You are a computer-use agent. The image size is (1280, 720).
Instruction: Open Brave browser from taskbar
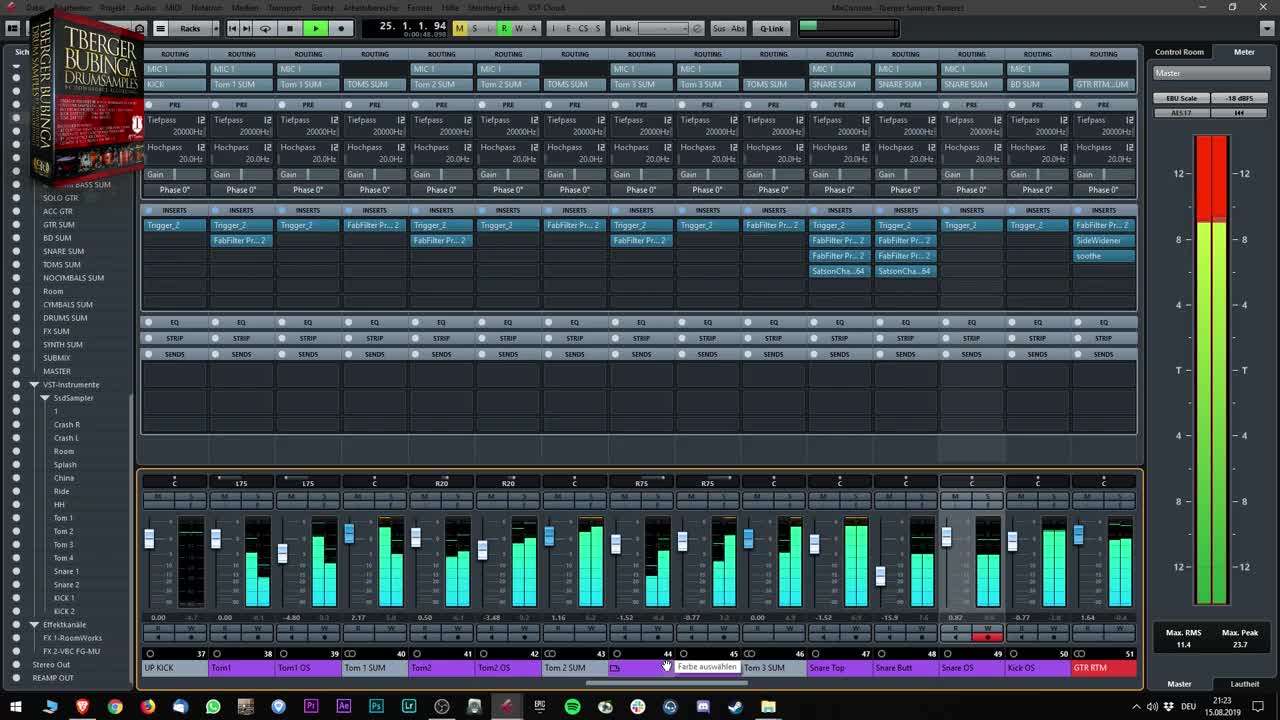click(83, 707)
